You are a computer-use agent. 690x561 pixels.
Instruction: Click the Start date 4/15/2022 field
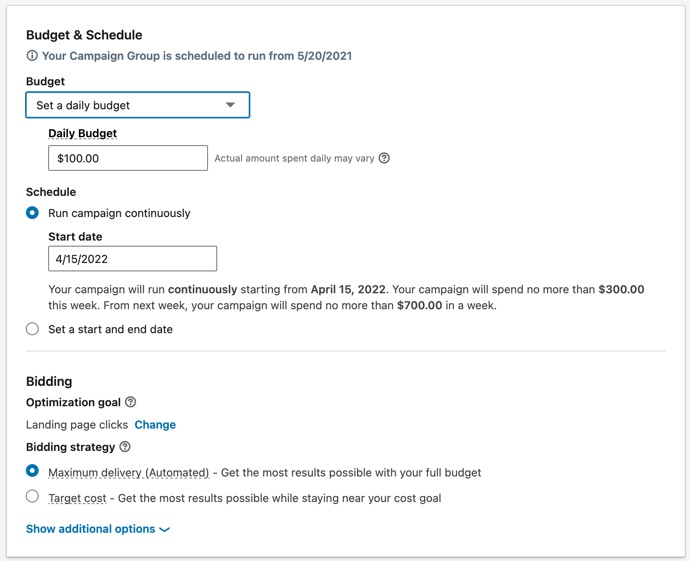(x=132, y=259)
